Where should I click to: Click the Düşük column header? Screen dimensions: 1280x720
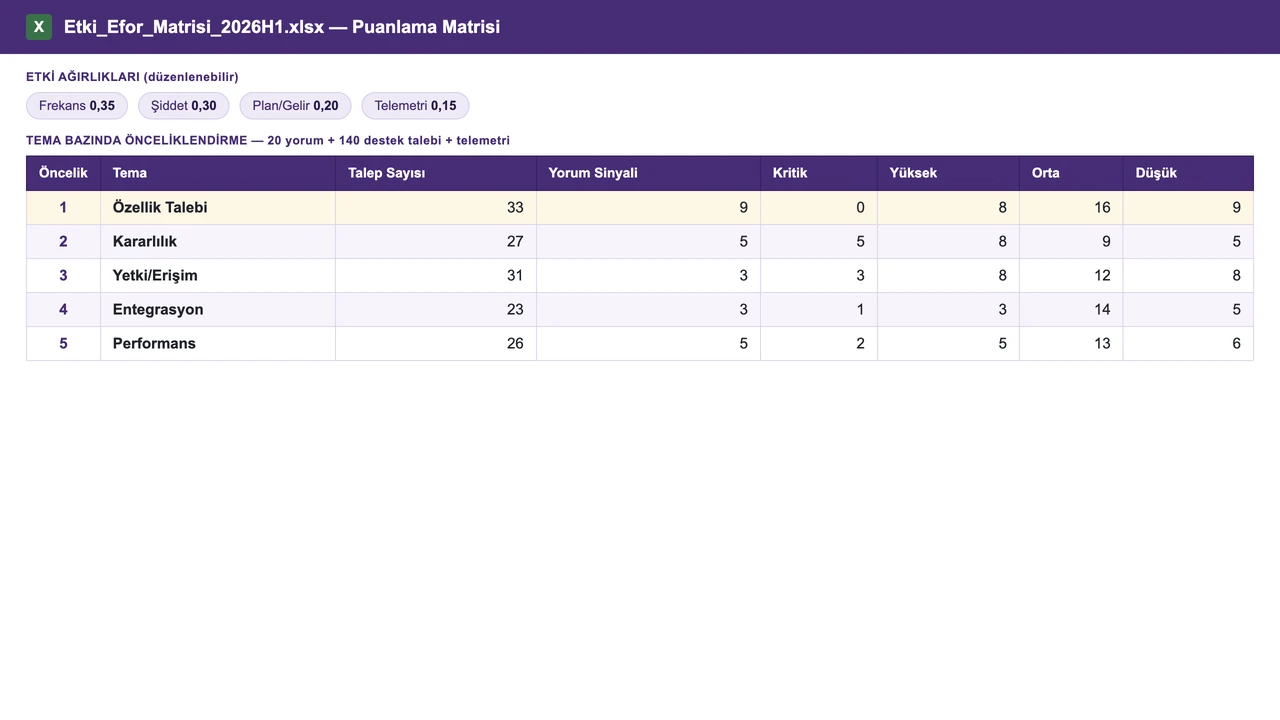point(1189,173)
